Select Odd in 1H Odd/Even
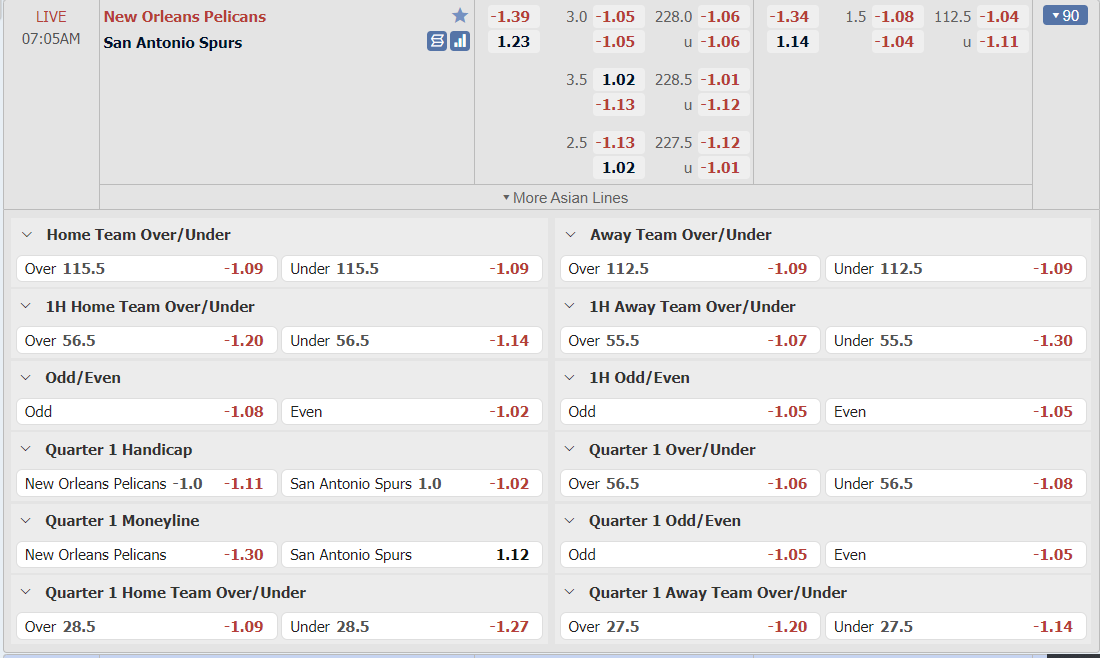Viewport: 1100px width, 658px height. [x=690, y=412]
